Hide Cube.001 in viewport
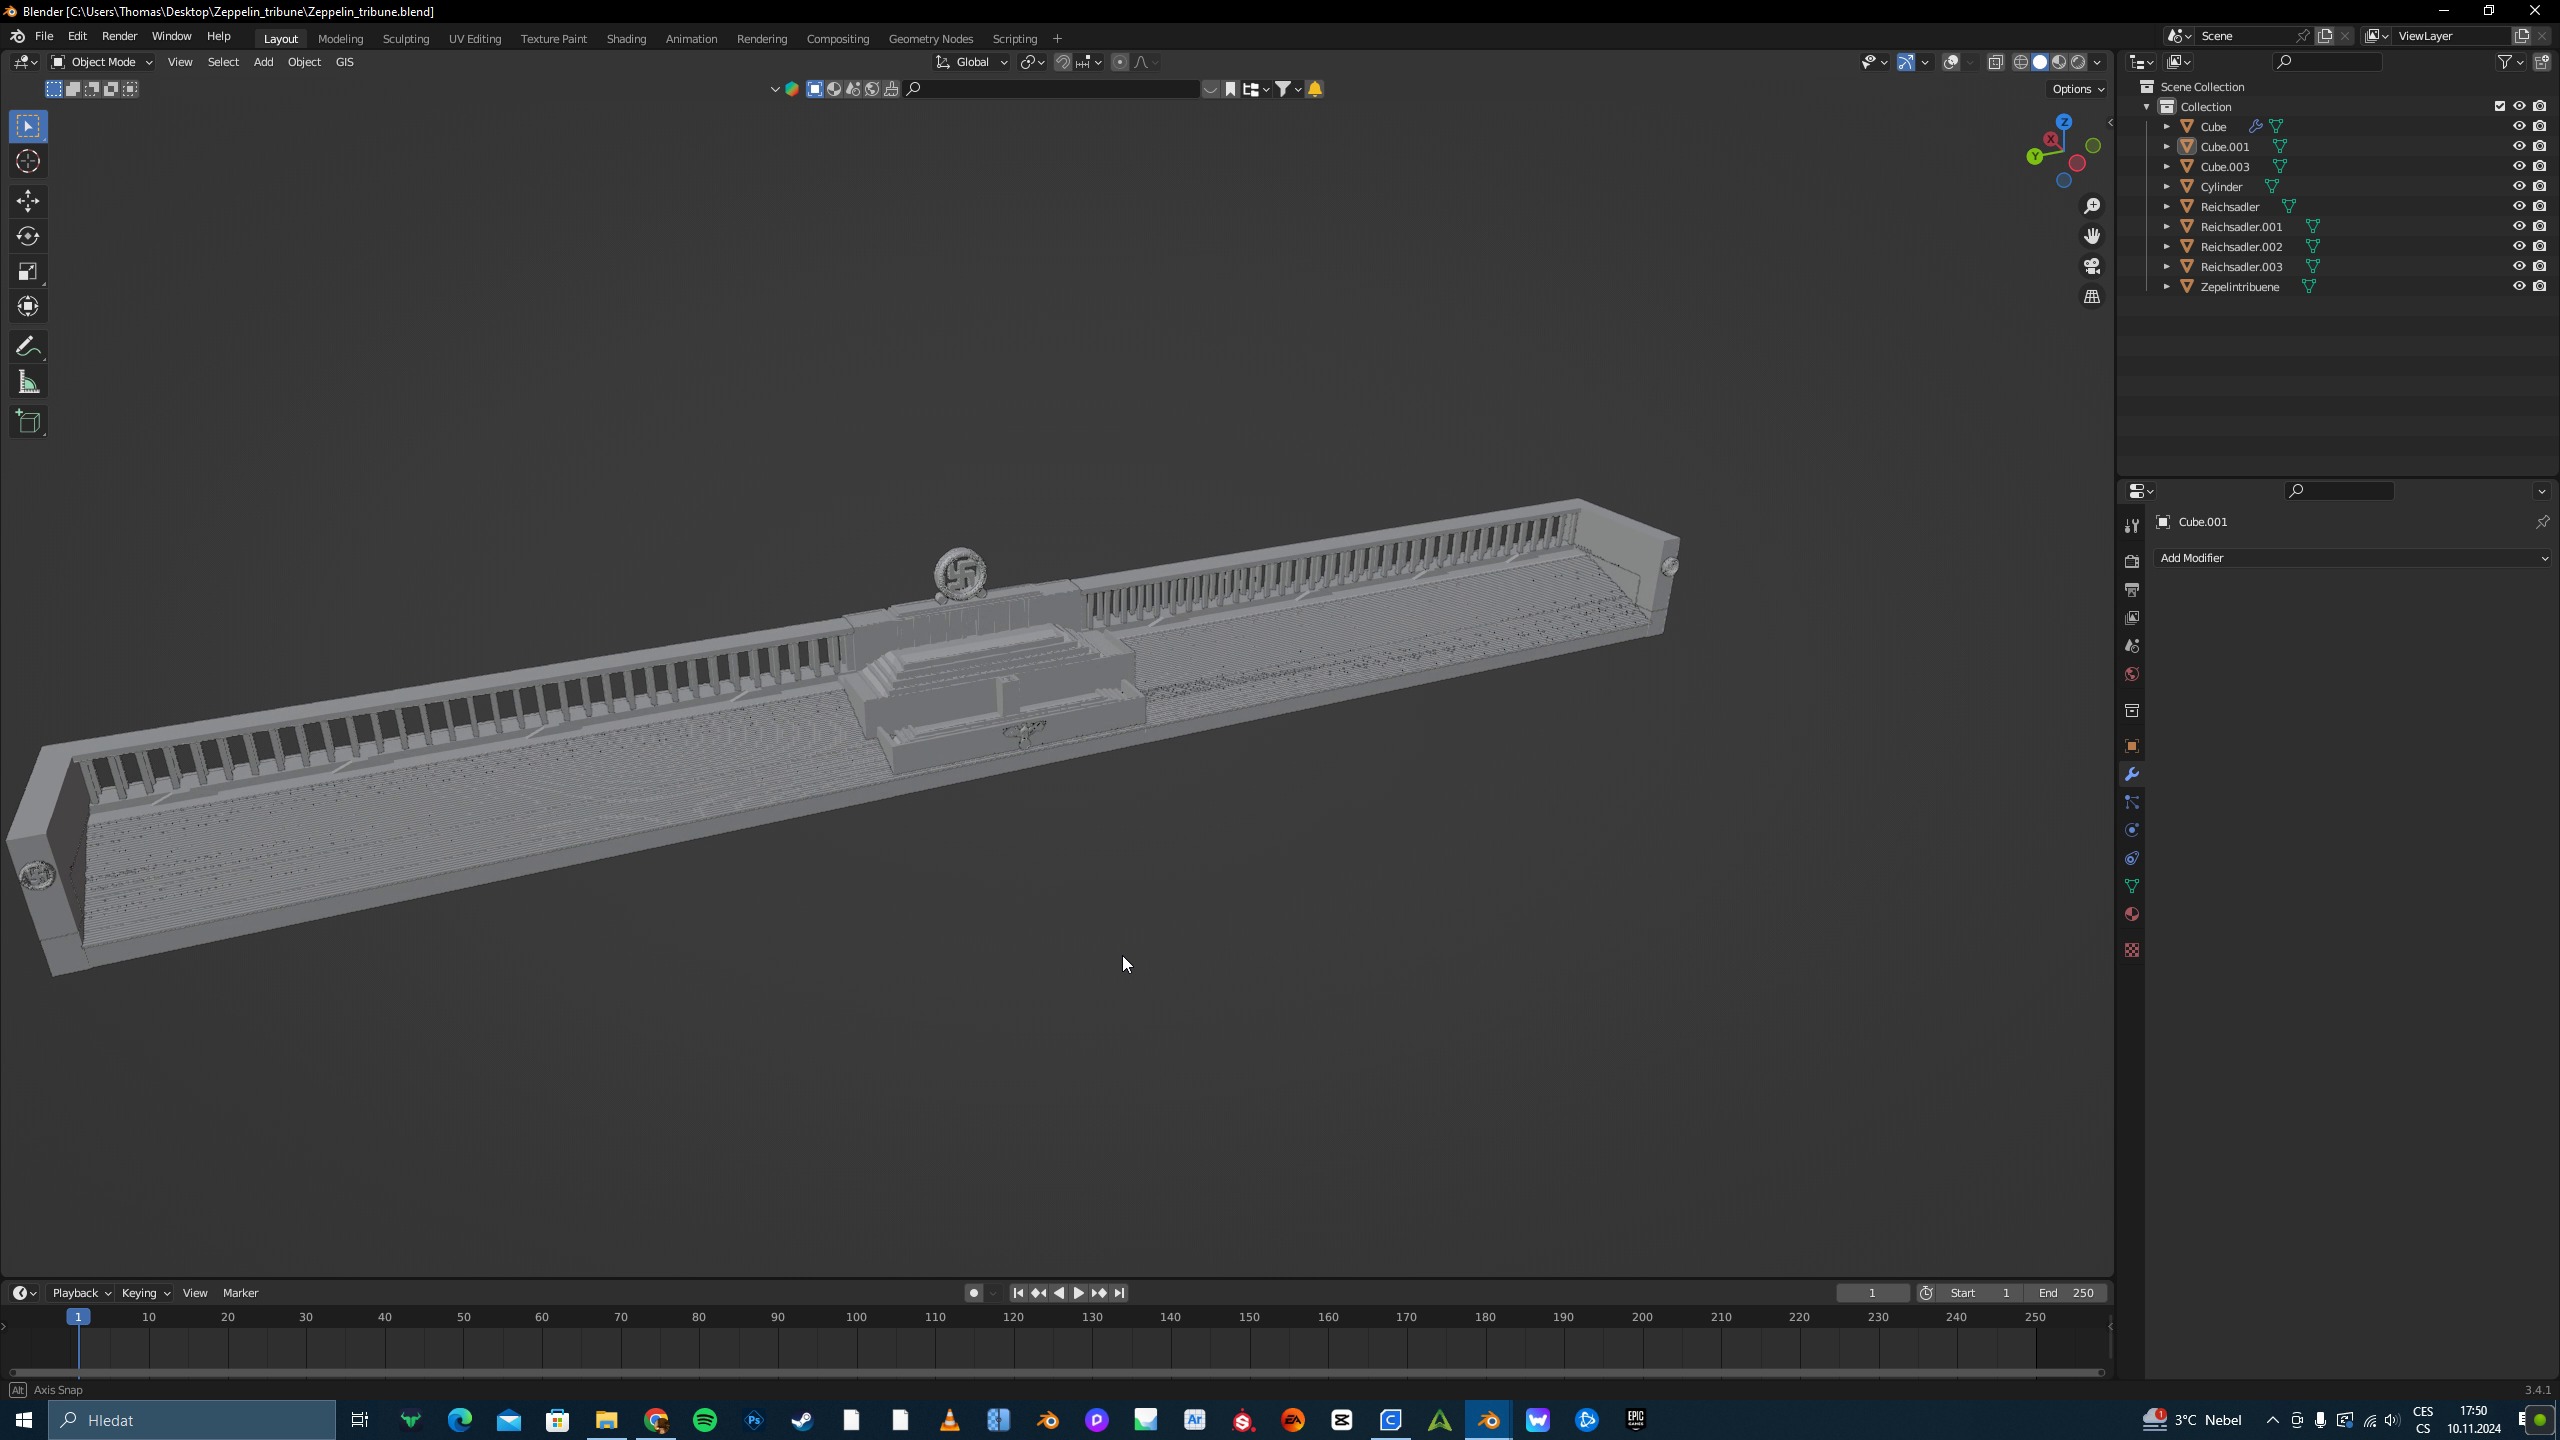Screen dimensions: 2560x1440 pyautogui.click(x=2519, y=146)
